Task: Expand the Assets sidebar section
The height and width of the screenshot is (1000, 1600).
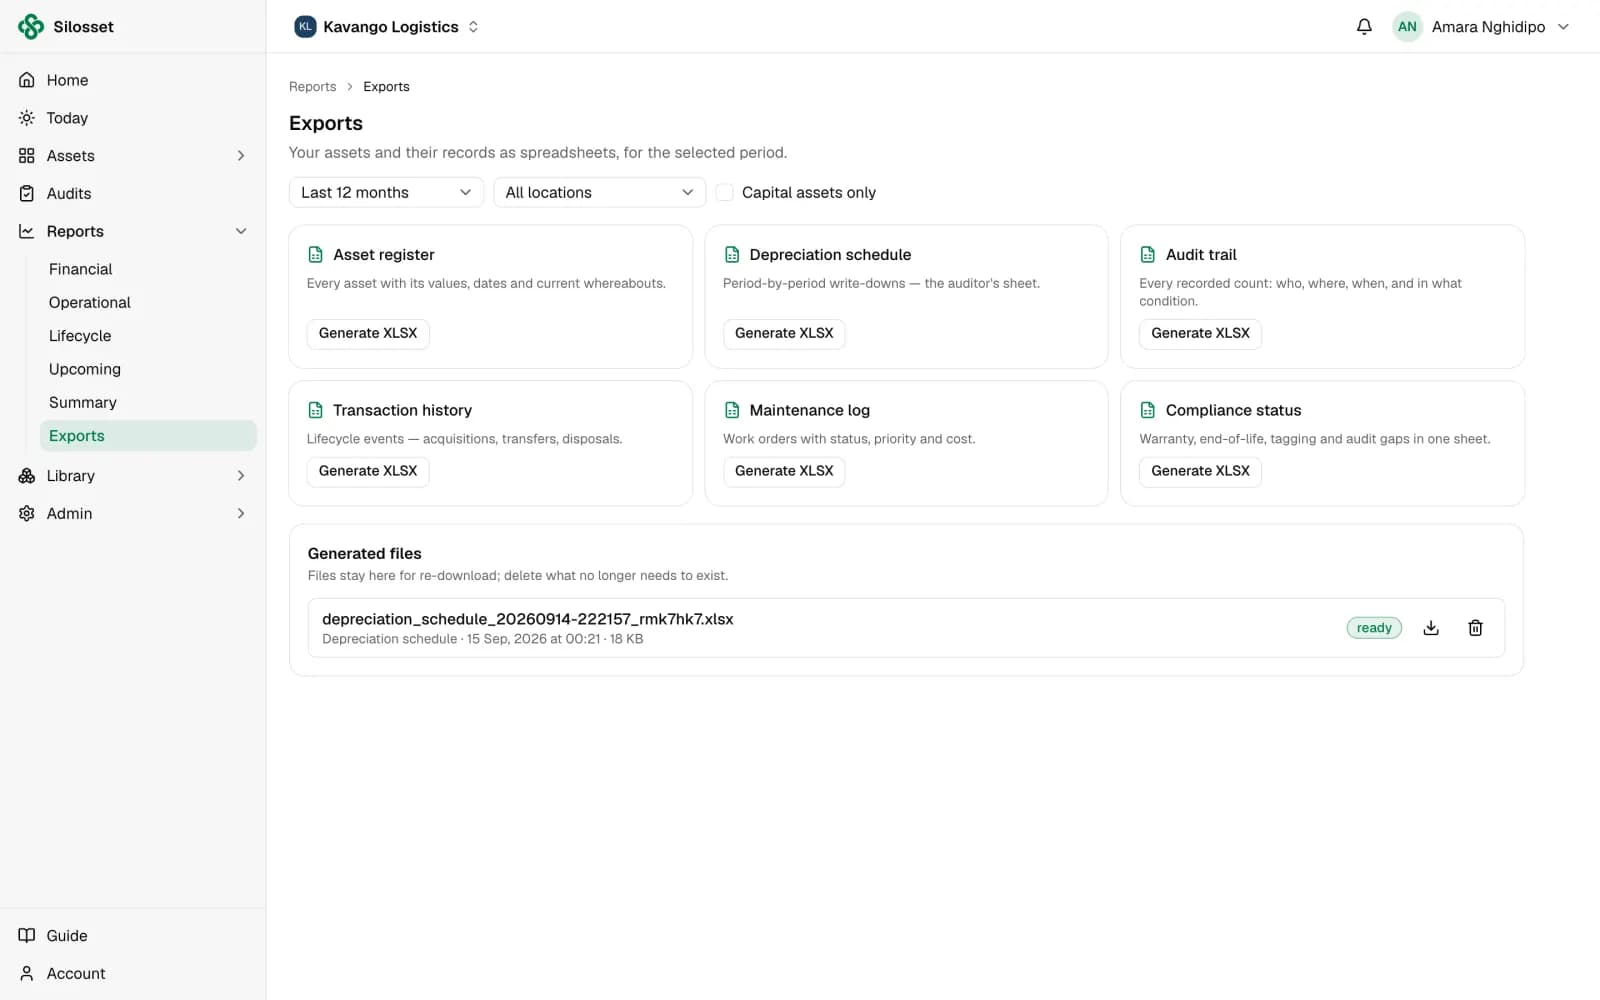Action: [241, 156]
